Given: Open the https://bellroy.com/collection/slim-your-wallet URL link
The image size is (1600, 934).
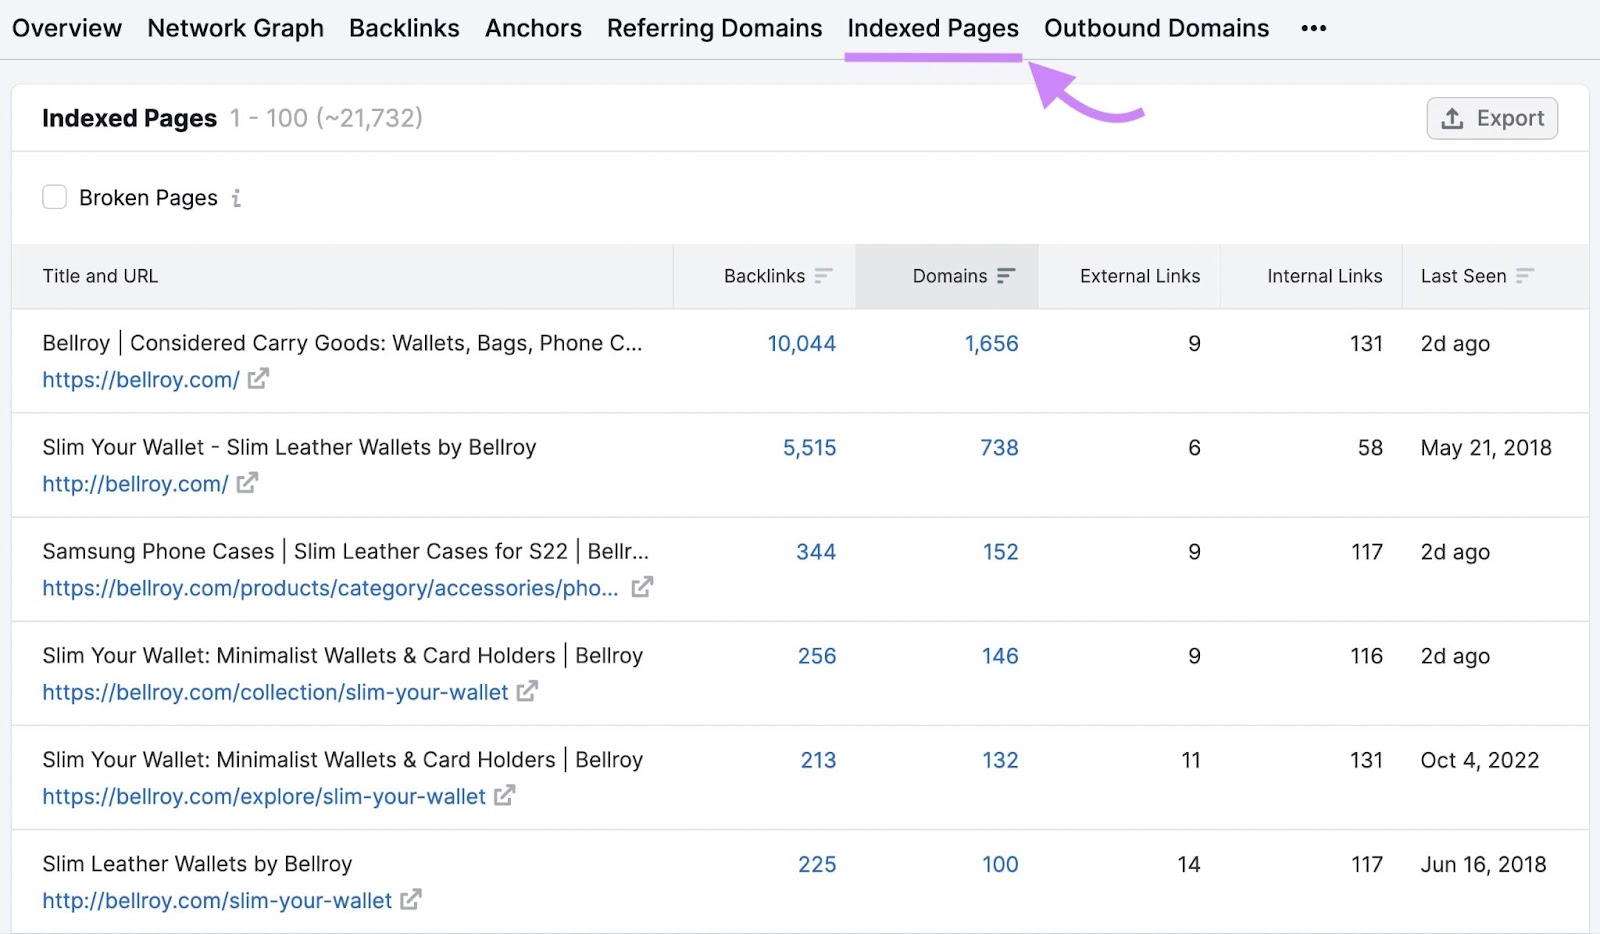Looking at the screenshot, I should (x=275, y=692).
